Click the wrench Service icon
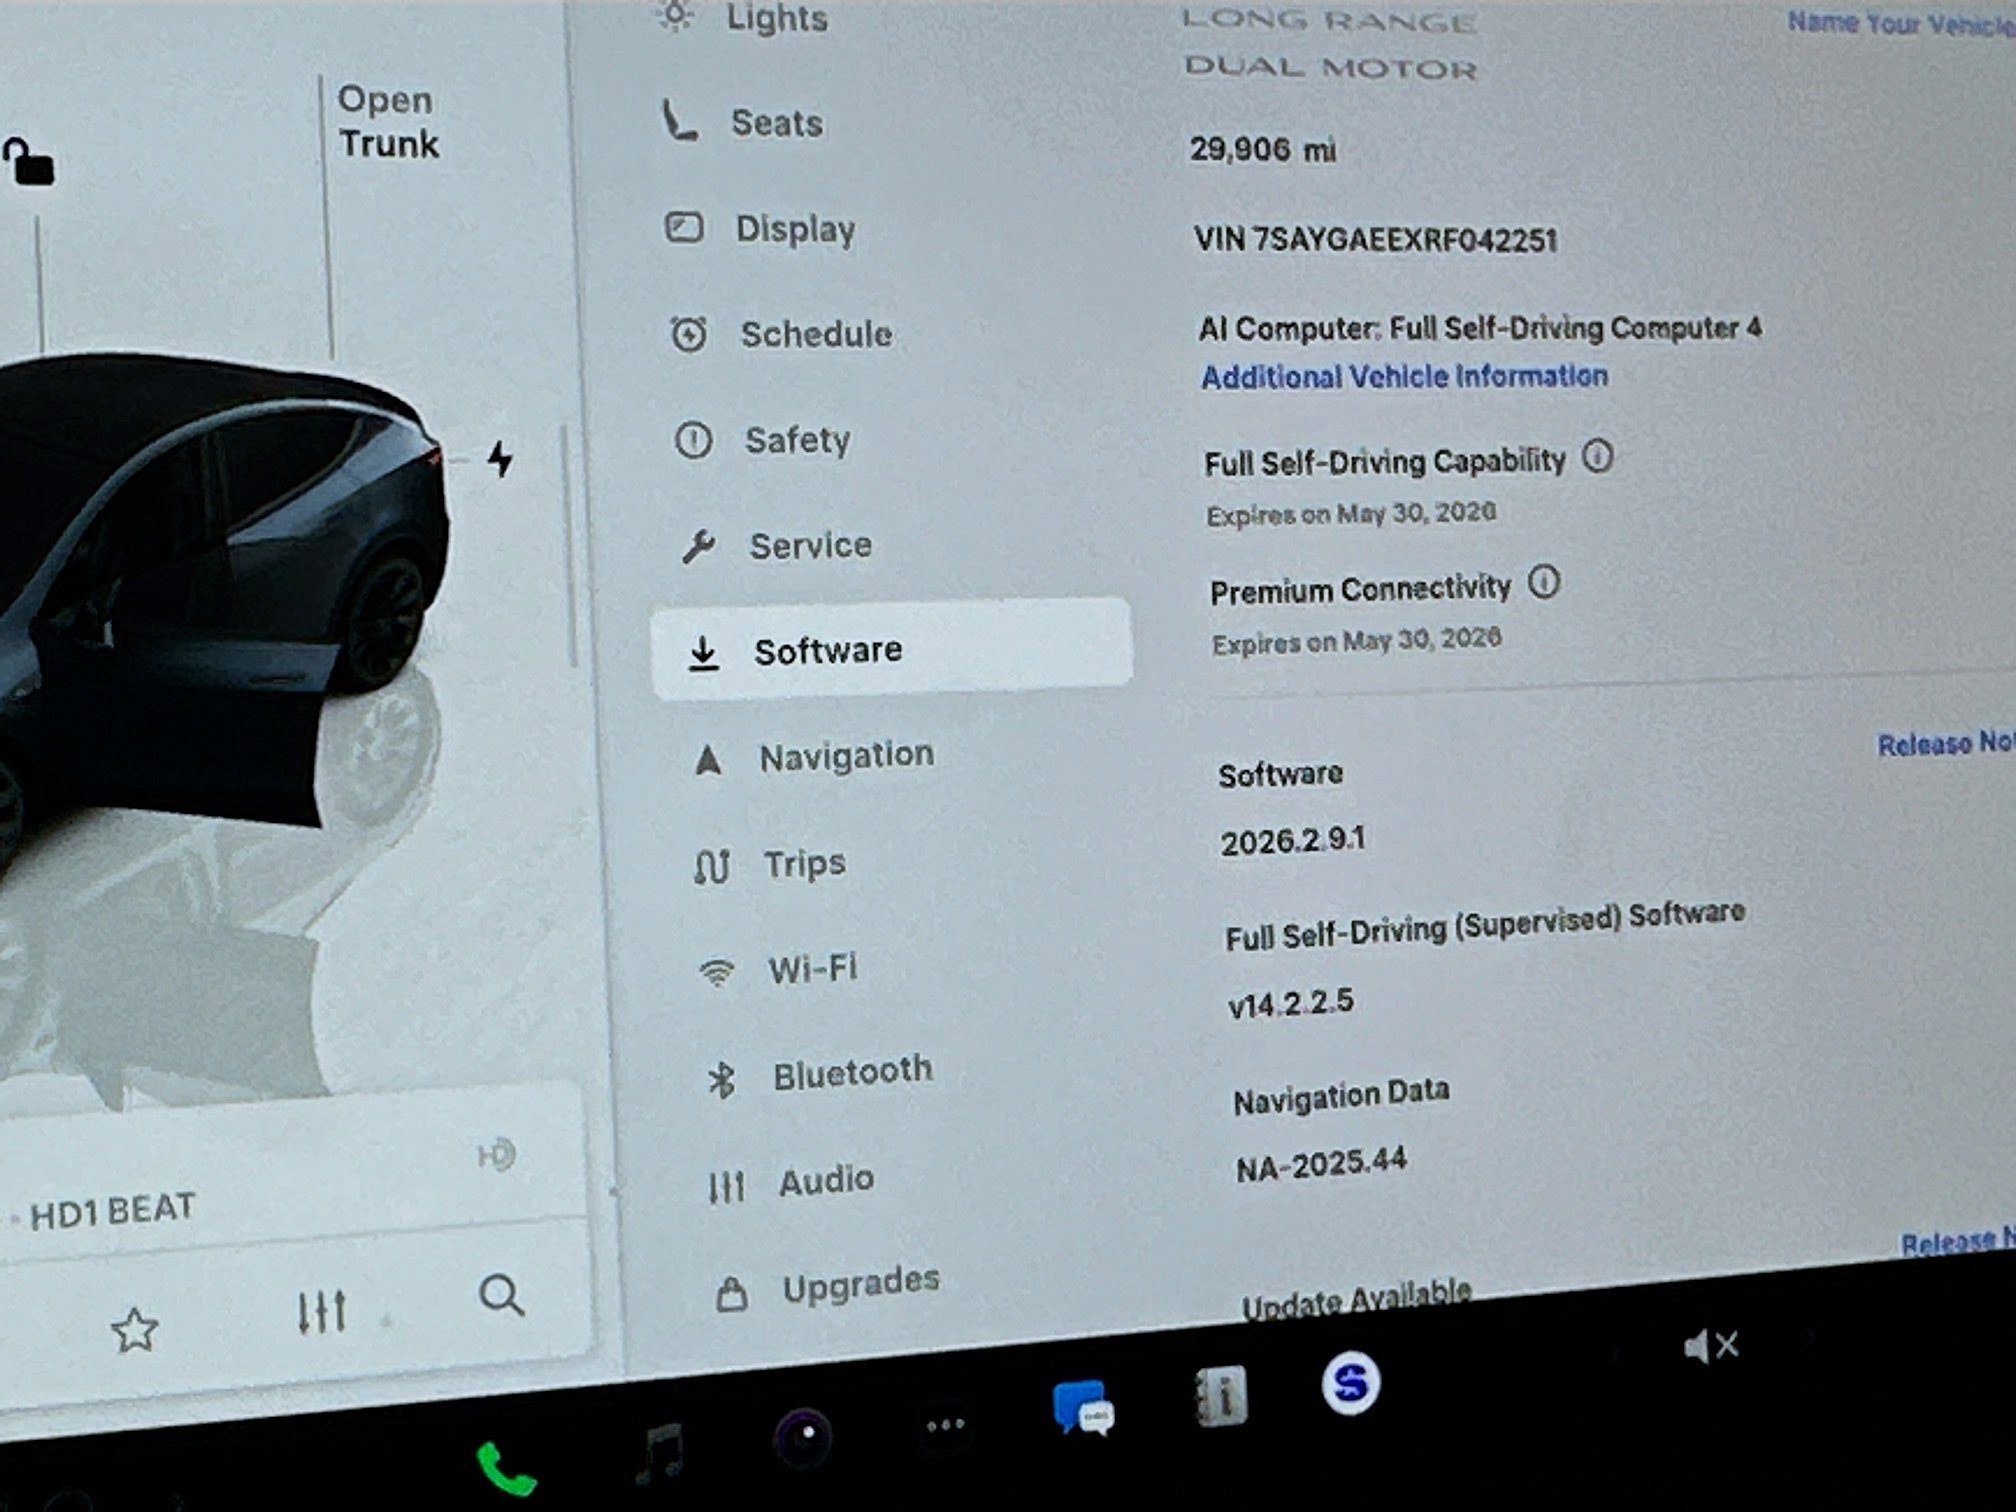The image size is (2016, 1512). pyautogui.click(x=698, y=547)
